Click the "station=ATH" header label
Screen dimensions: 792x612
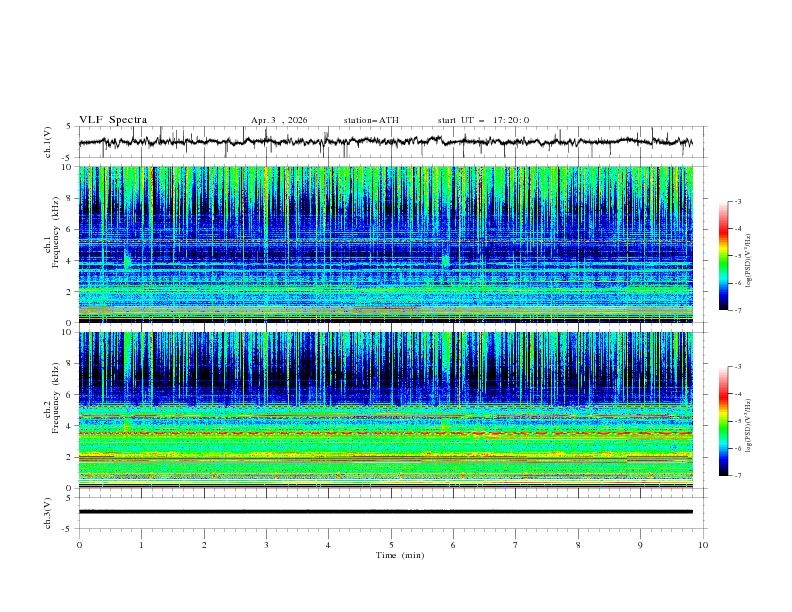[371, 120]
